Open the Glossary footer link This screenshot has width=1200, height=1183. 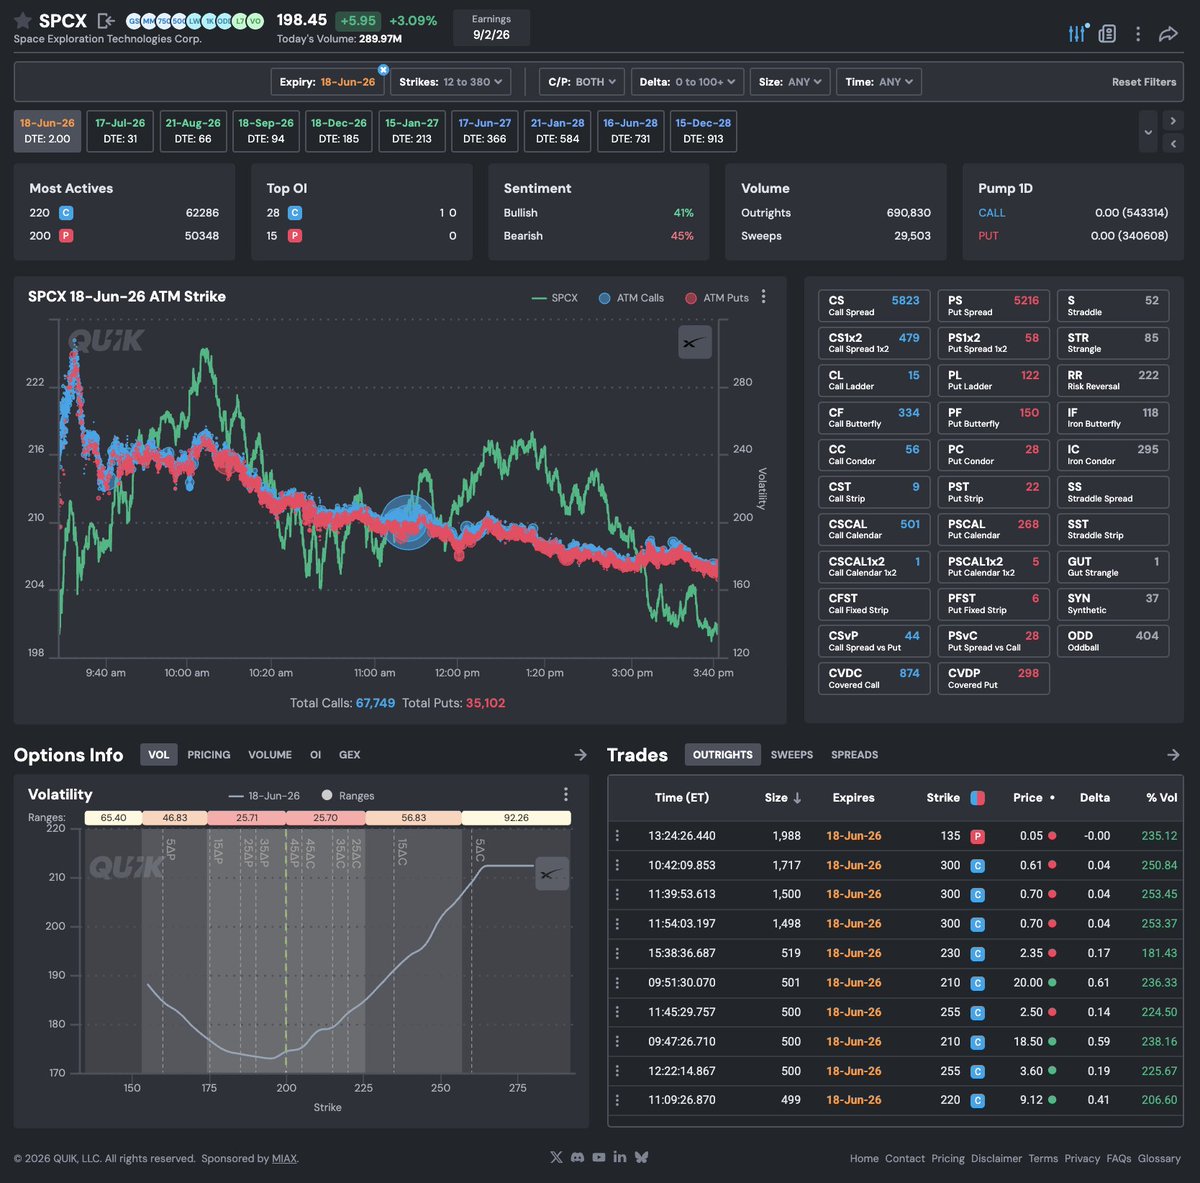click(x=1159, y=1158)
